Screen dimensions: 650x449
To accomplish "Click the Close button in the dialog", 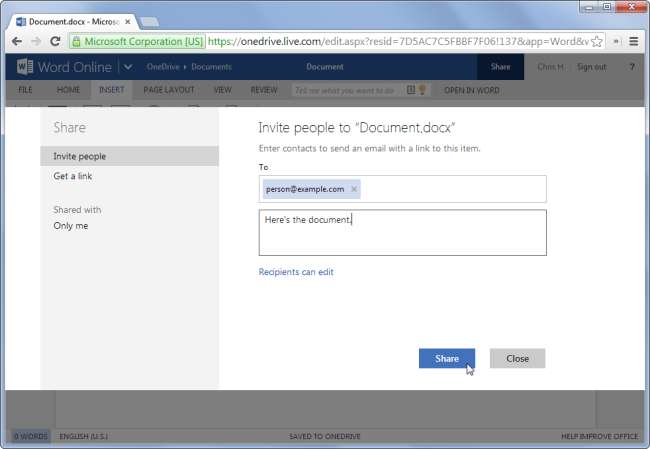I will tap(517, 358).
